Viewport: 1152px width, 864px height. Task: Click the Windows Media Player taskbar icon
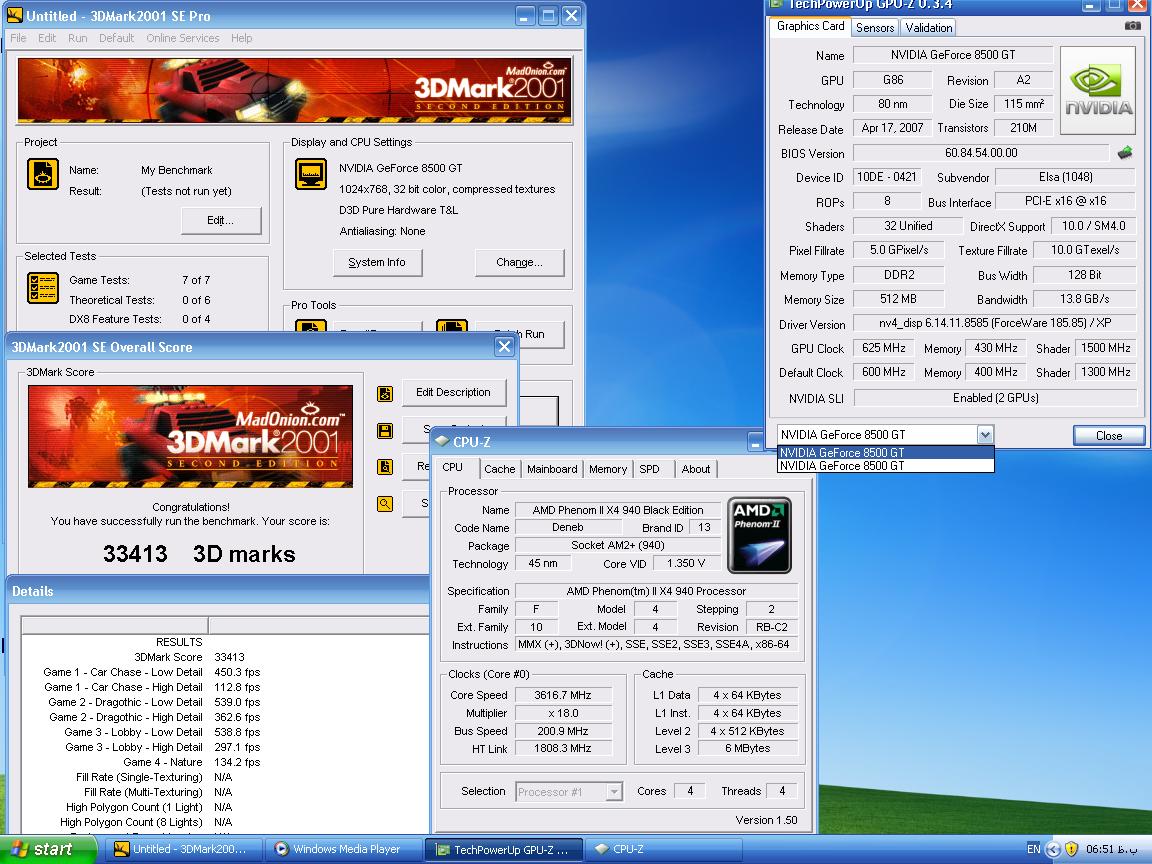281,849
